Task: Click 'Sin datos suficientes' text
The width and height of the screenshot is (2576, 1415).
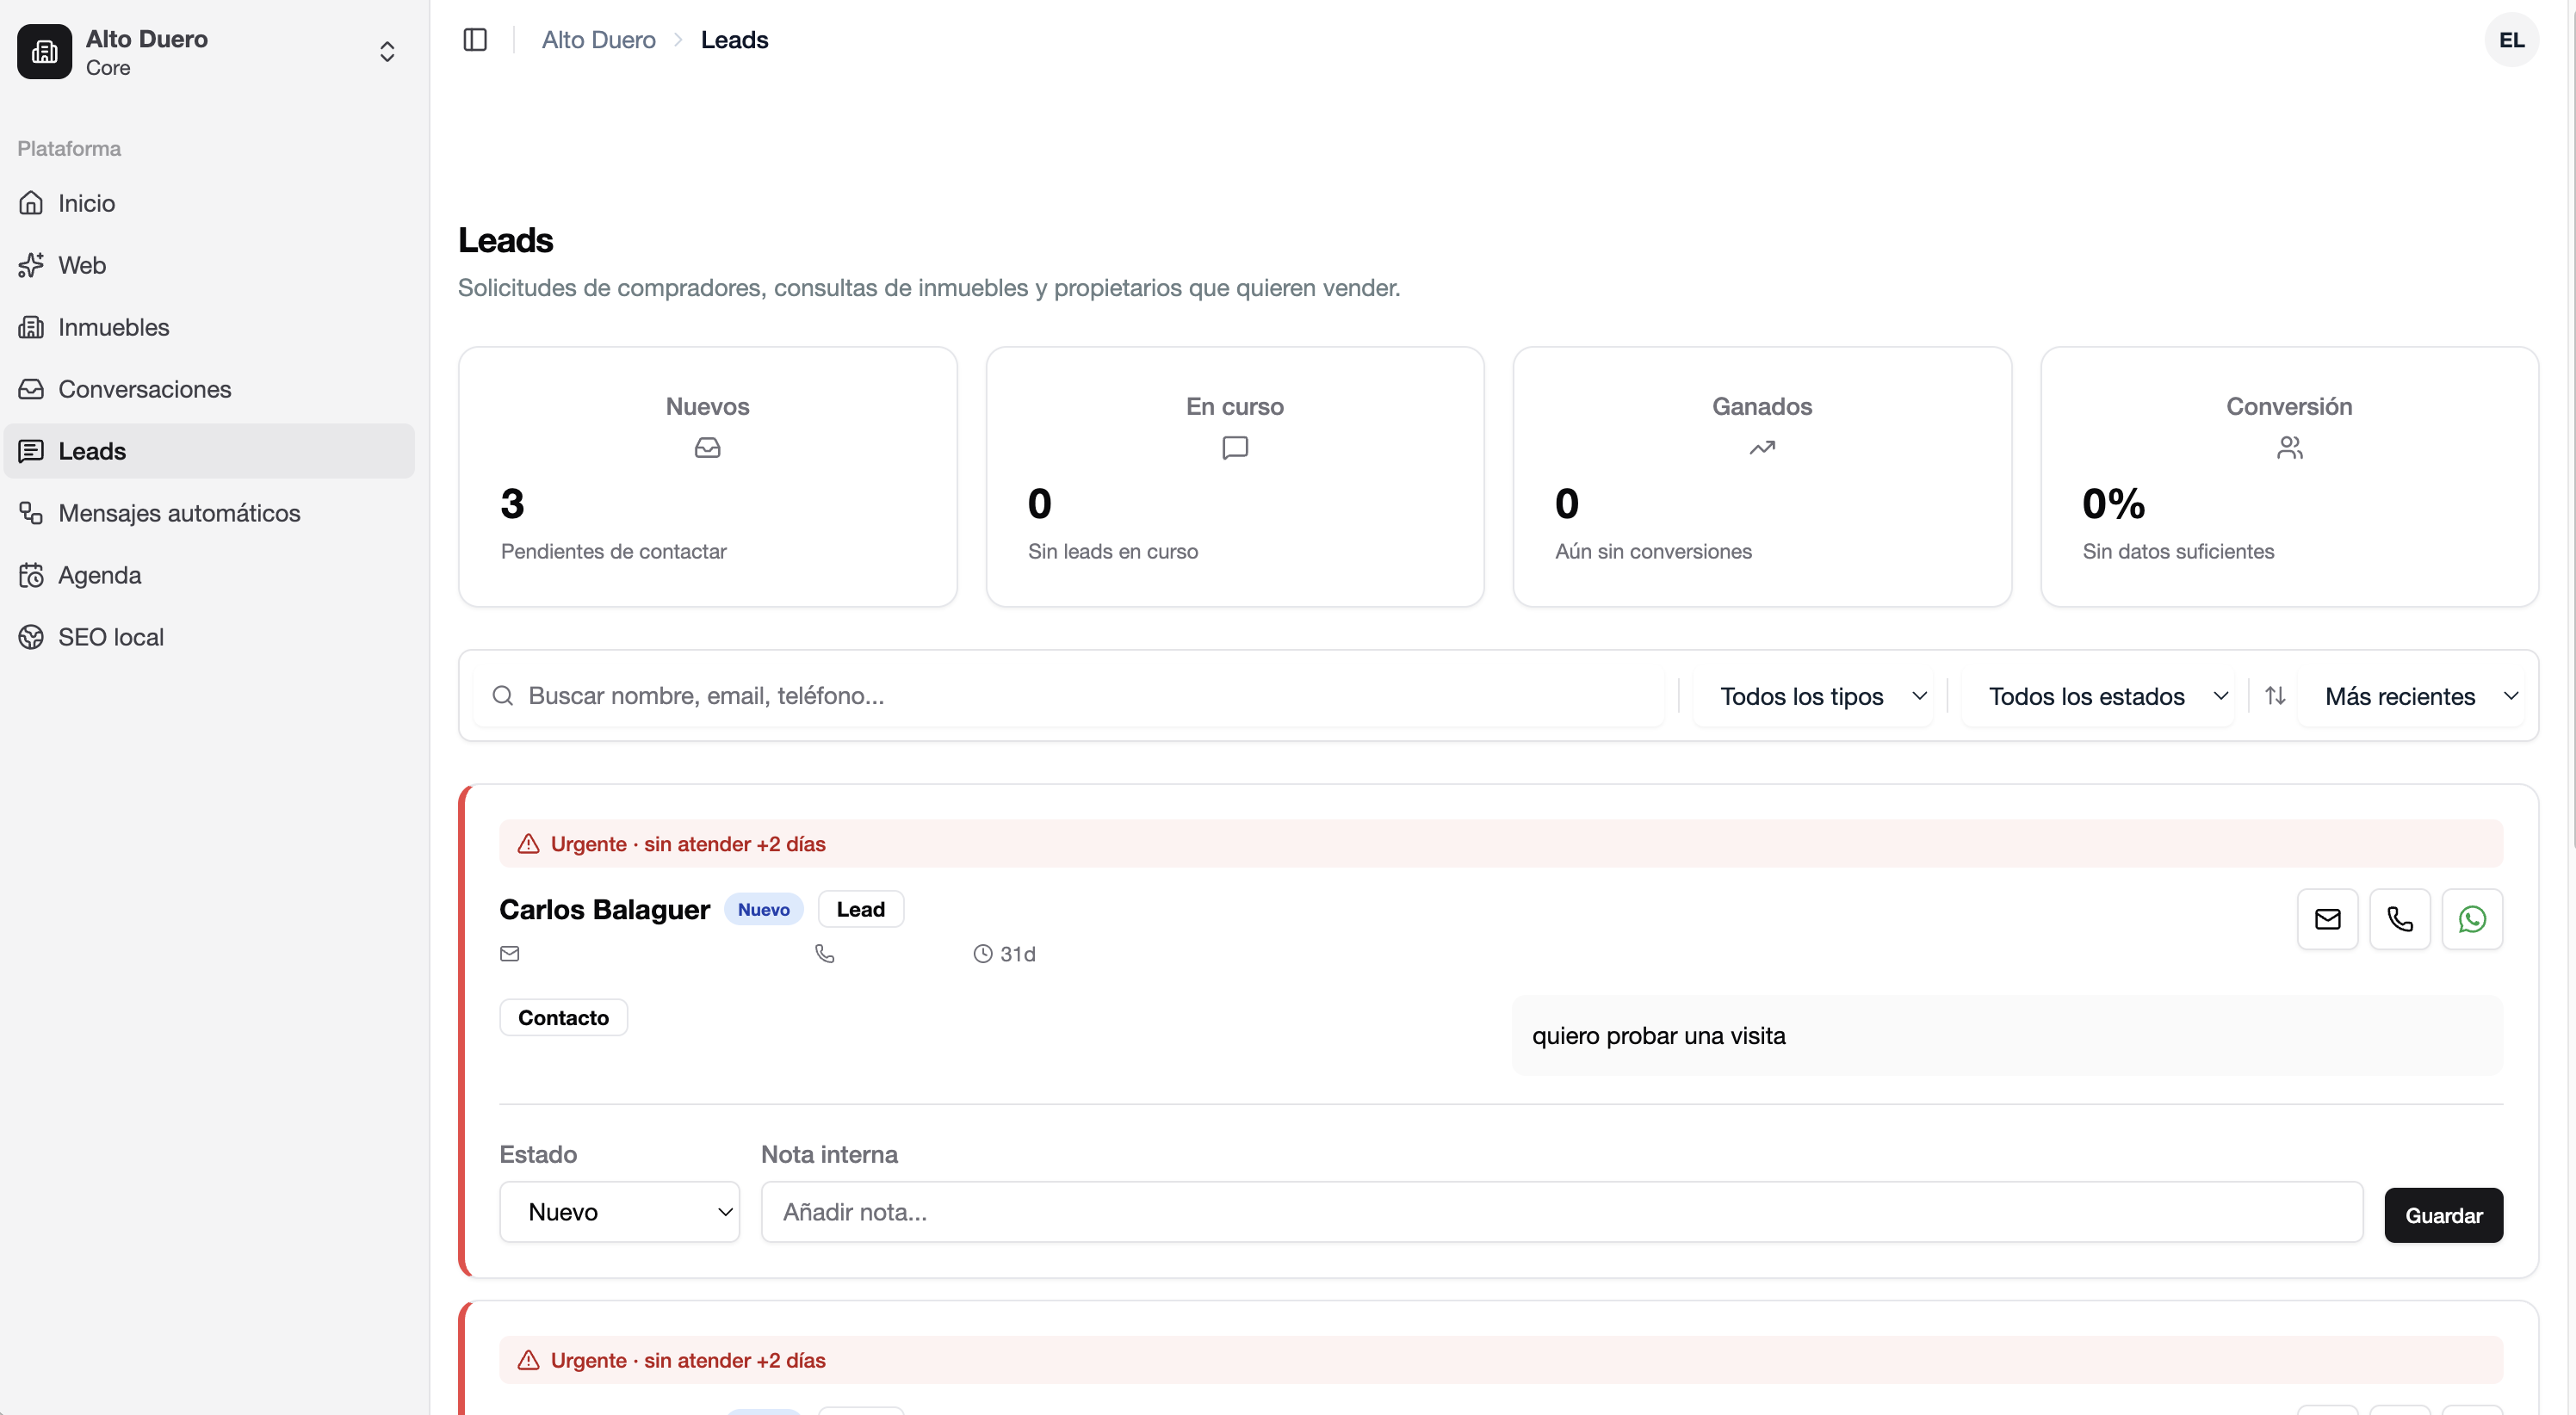Action: (x=2177, y=551)
